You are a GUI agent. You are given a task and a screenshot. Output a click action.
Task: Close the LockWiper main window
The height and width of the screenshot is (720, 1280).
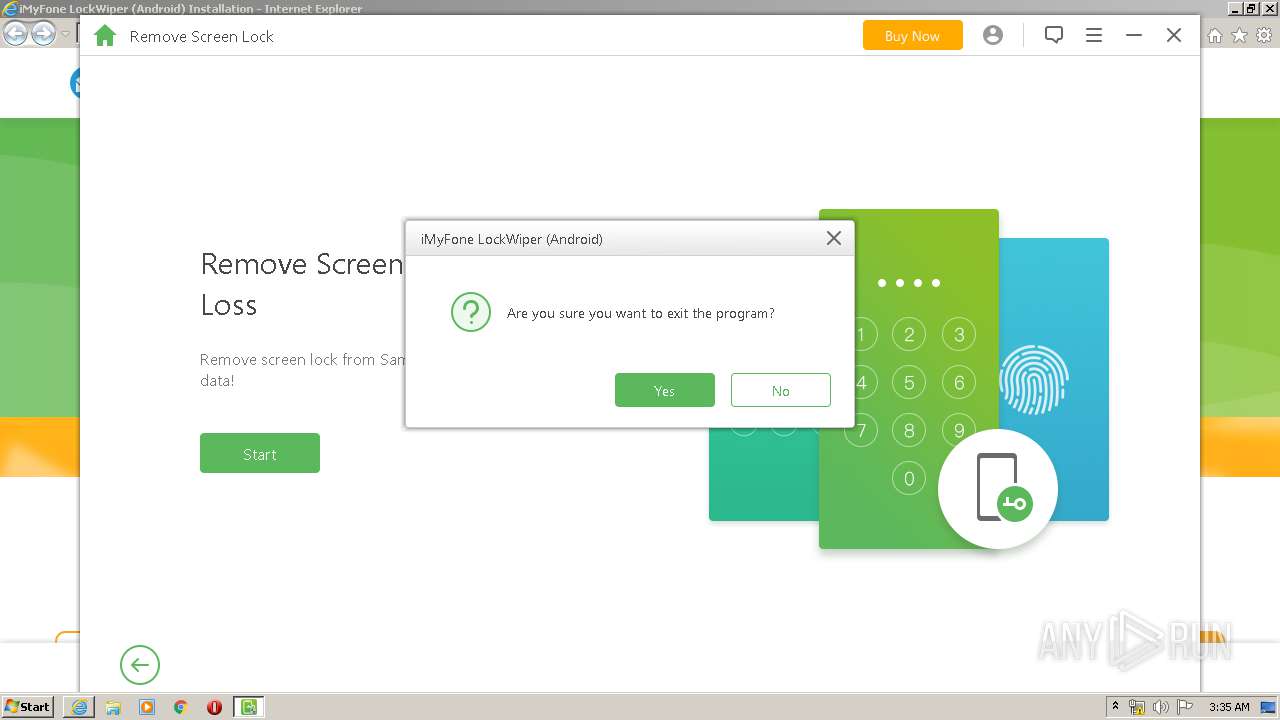click(x=1174, y=35)
